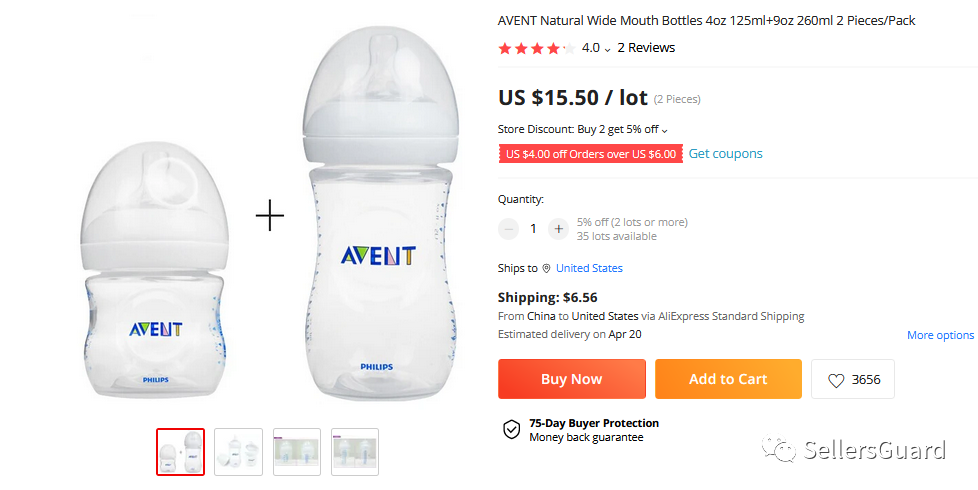Click the quantity value field

(x=533, y=229)
